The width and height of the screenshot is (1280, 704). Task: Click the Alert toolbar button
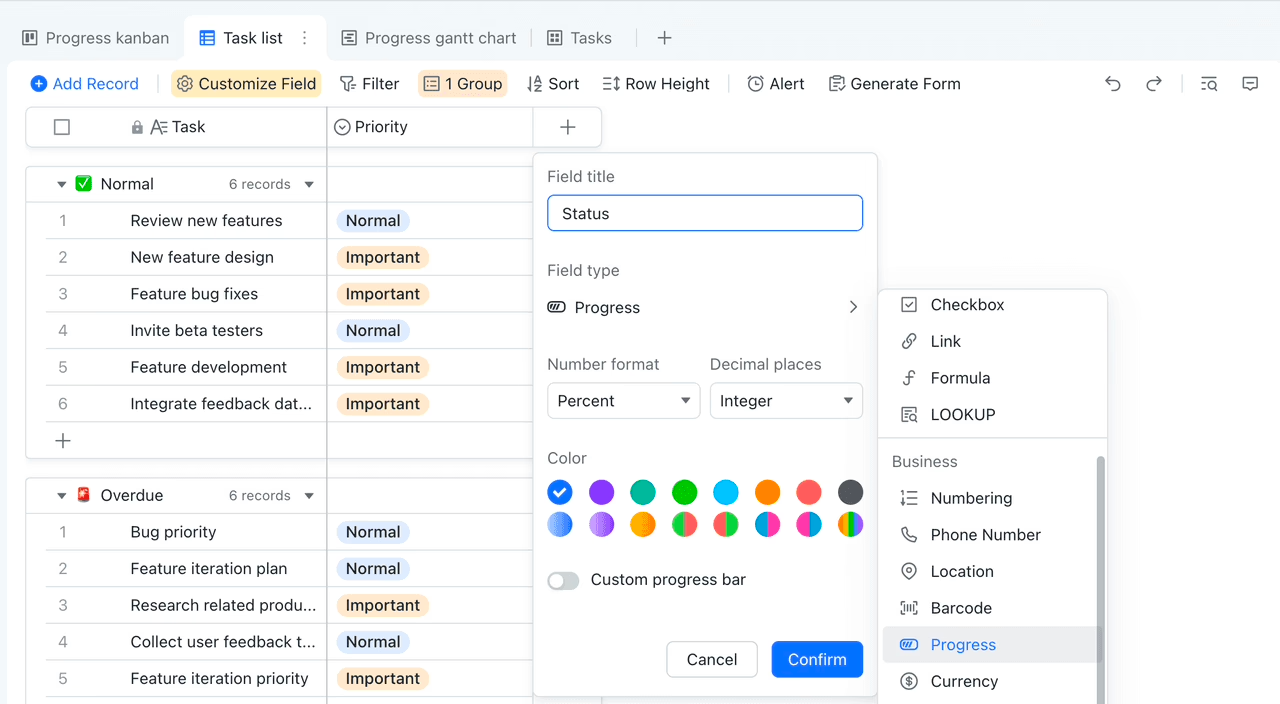[776, 84]
